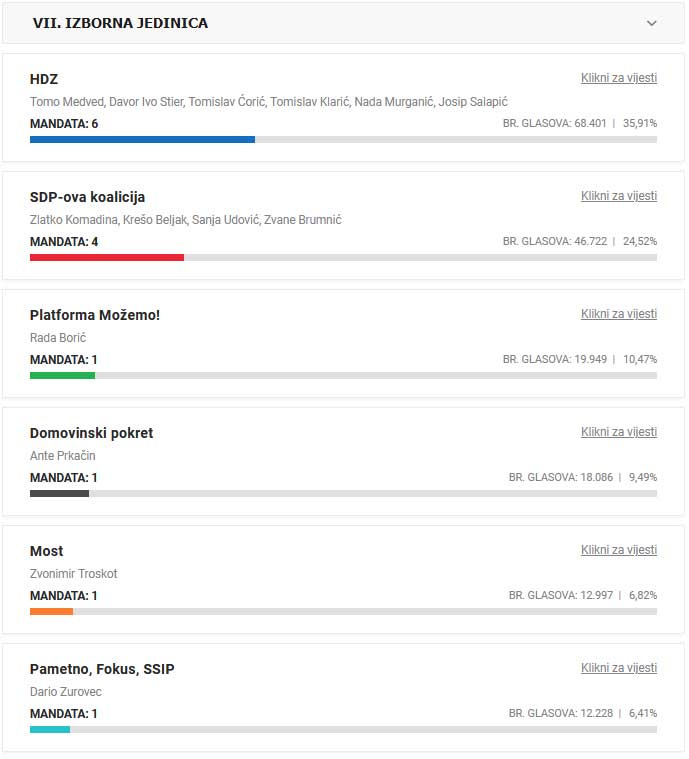
Task: Collapse the VII. izborna jedinica chevron
Action: coord(652,23)
